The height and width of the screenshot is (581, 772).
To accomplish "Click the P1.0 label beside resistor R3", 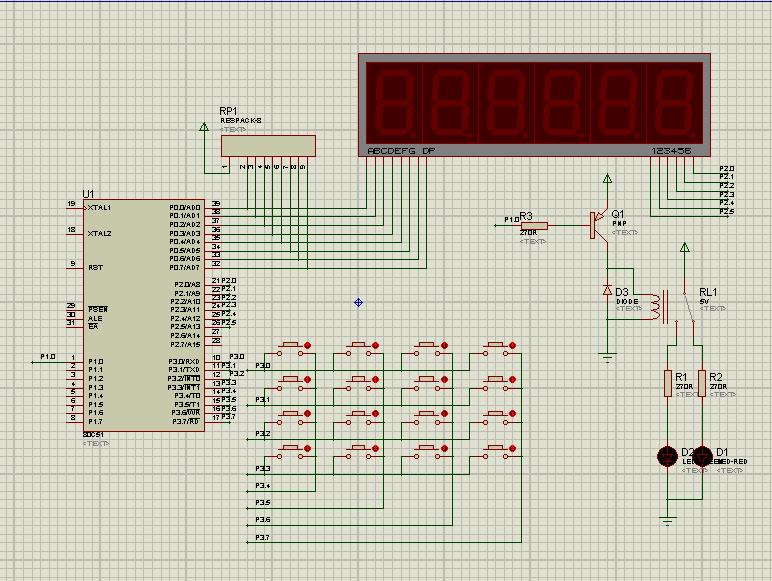I will point(512,220).
